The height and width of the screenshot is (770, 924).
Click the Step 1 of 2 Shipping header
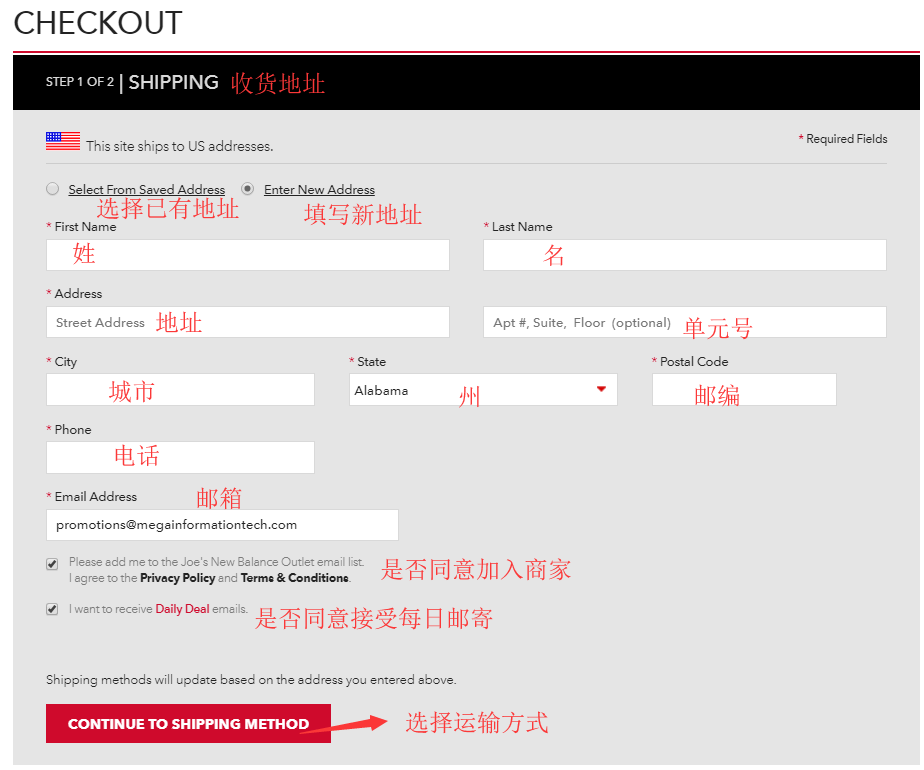pos(132,82)
